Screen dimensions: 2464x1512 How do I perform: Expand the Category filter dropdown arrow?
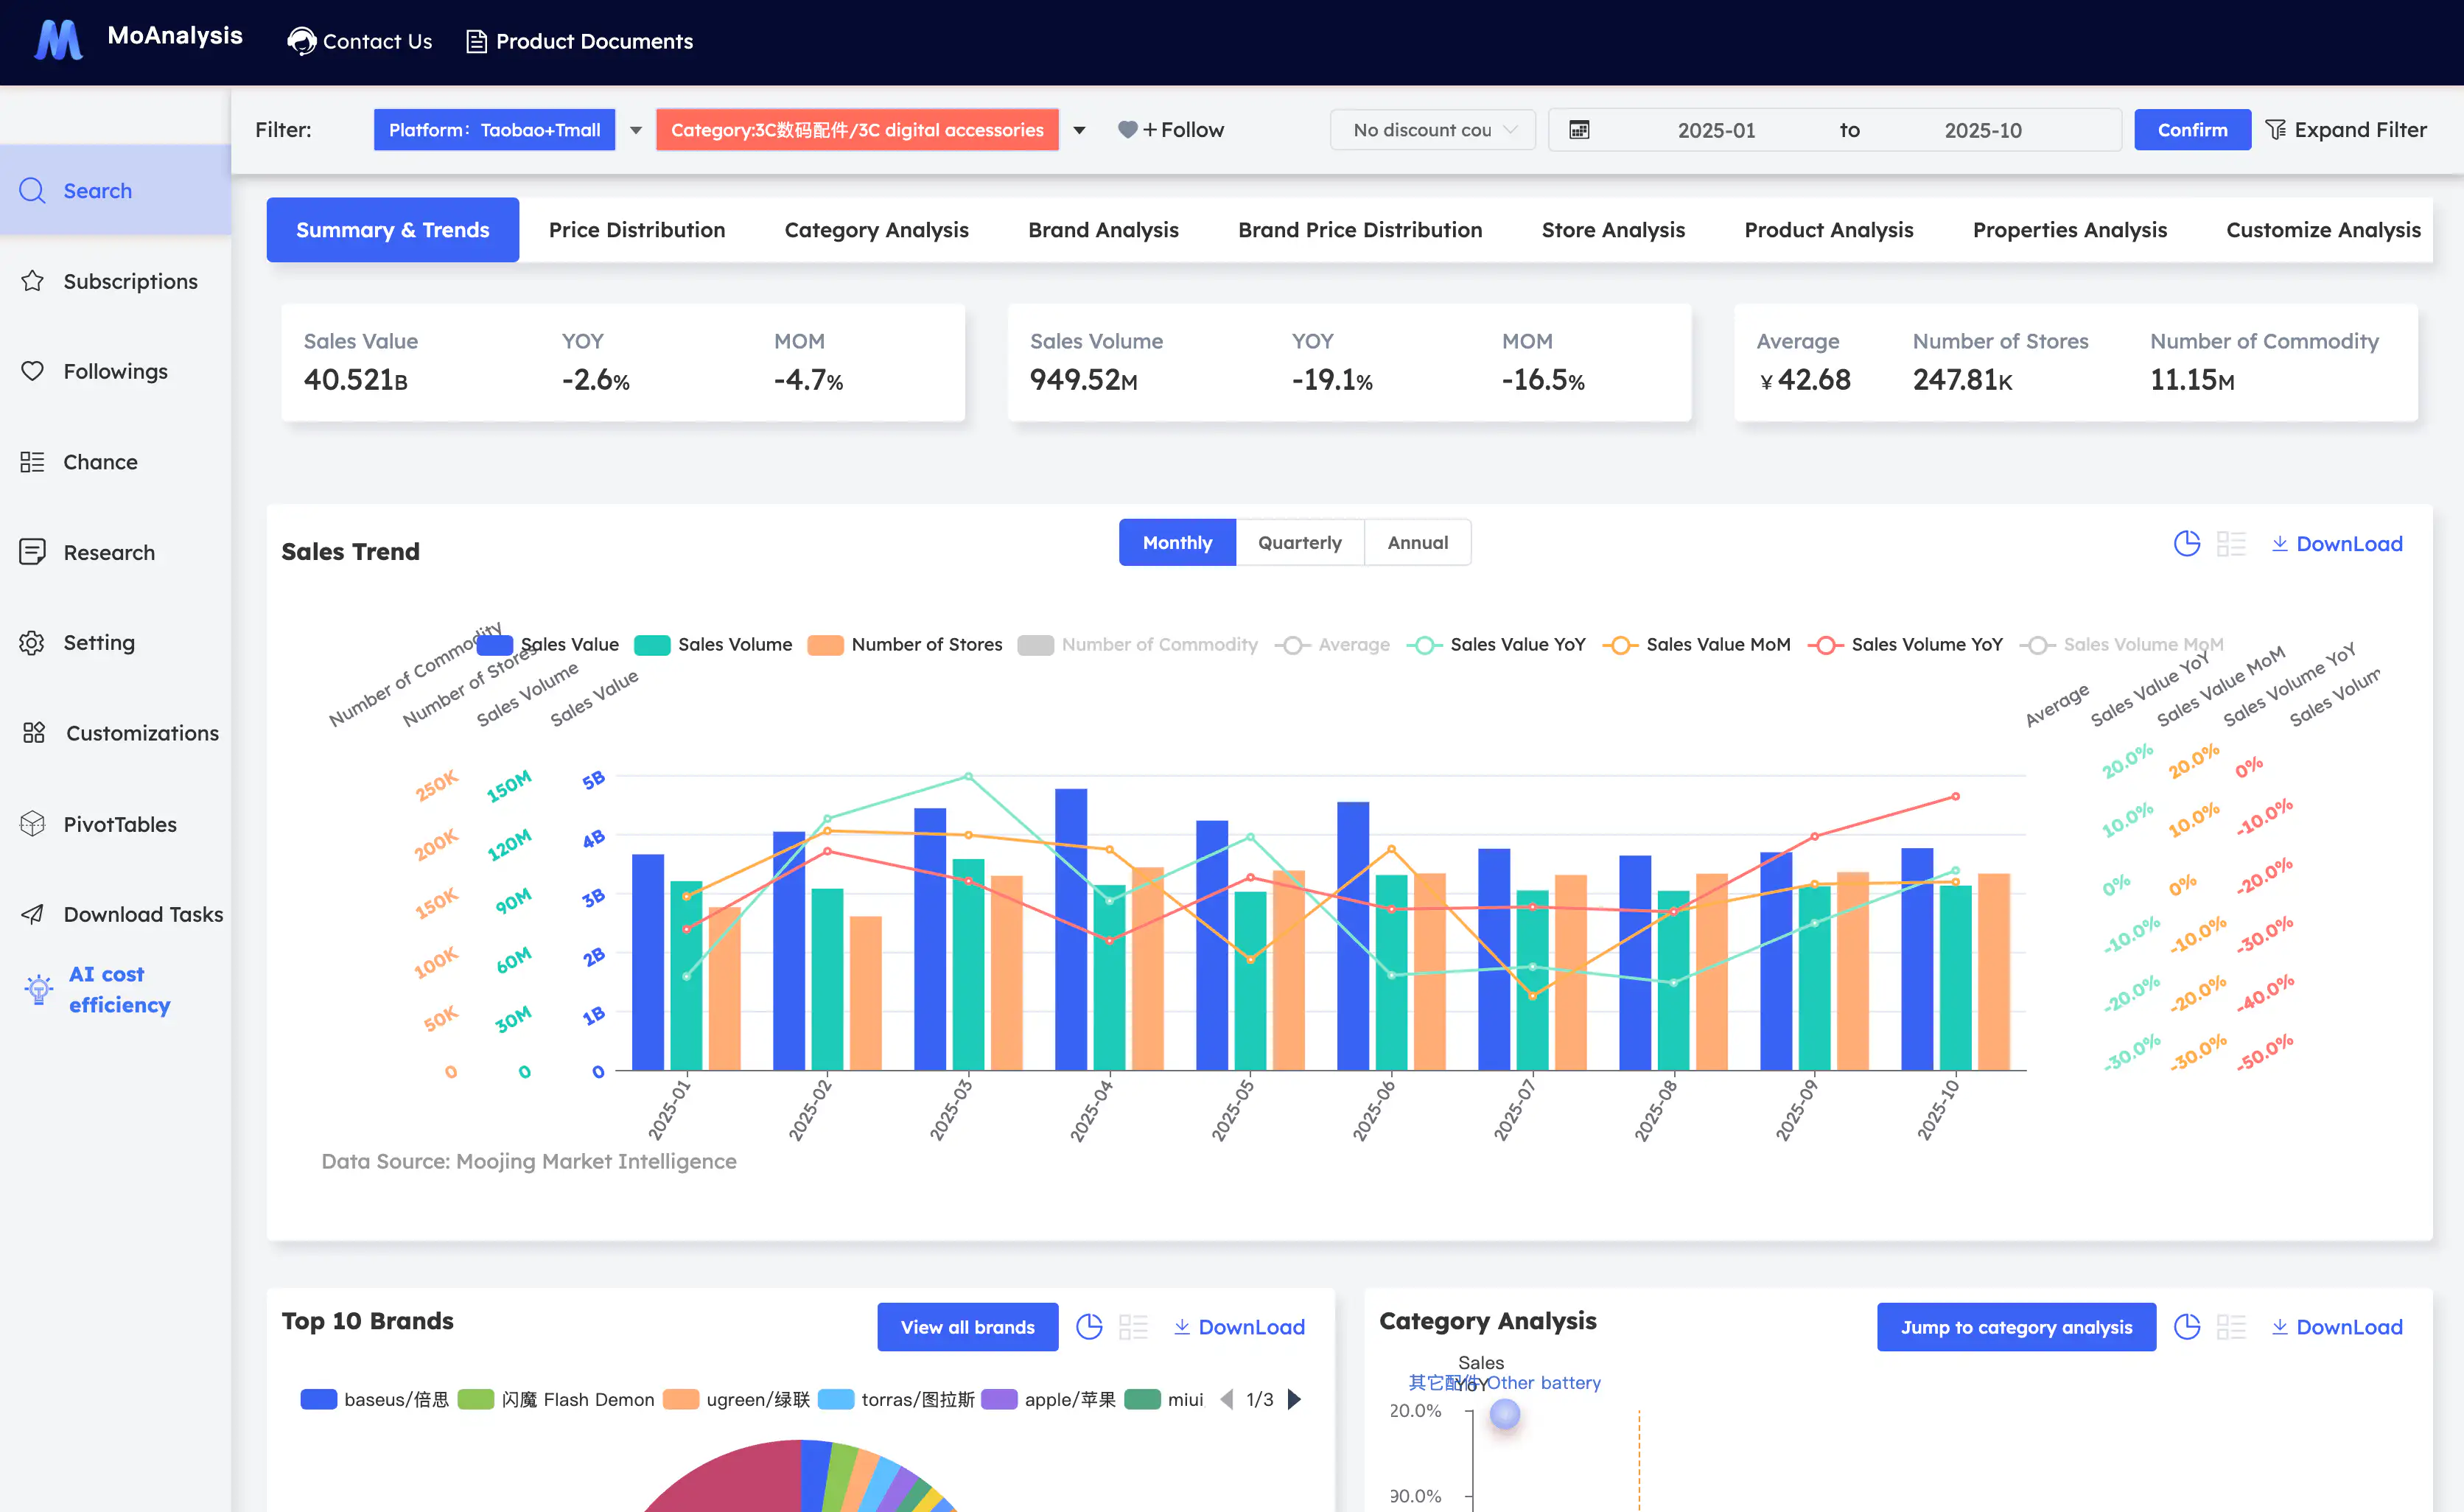[x=1079, y=129]
